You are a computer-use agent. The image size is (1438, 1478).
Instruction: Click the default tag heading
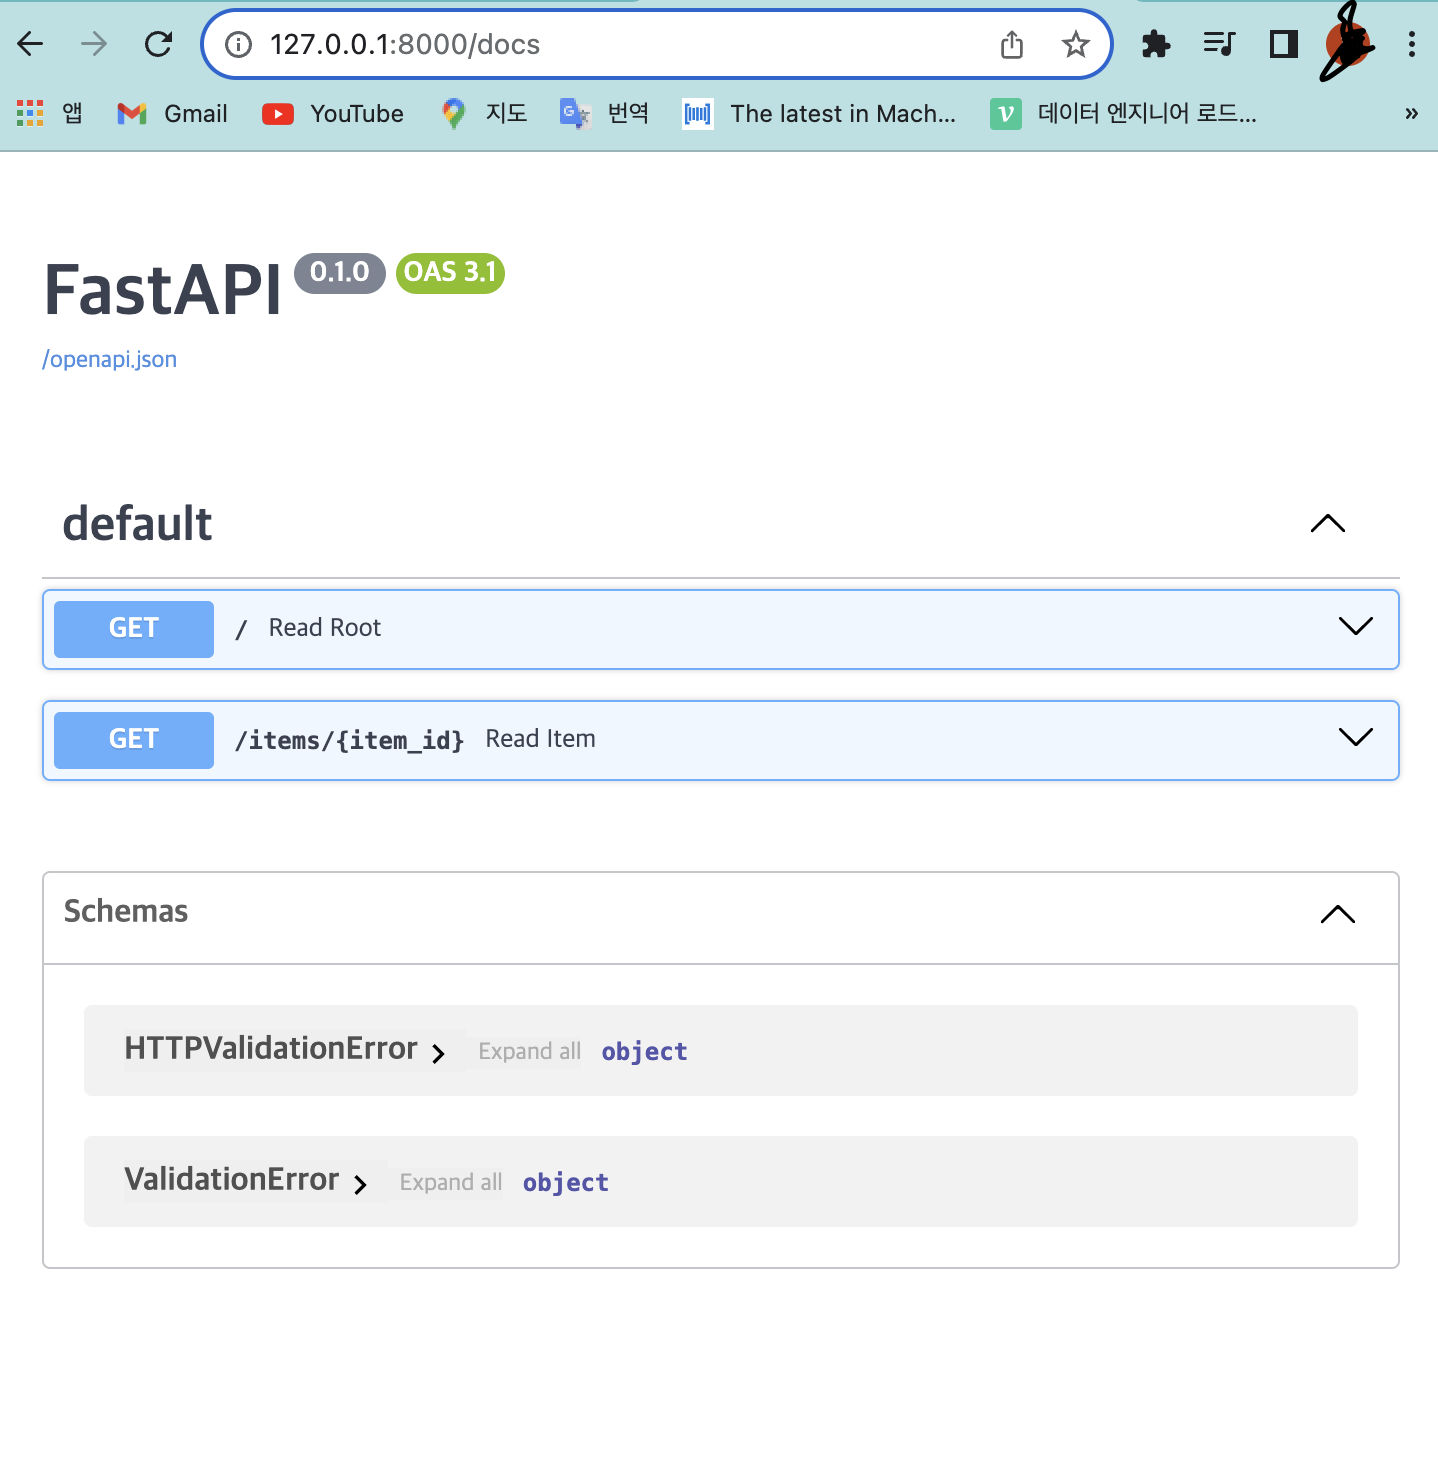[x=137, y=523]
